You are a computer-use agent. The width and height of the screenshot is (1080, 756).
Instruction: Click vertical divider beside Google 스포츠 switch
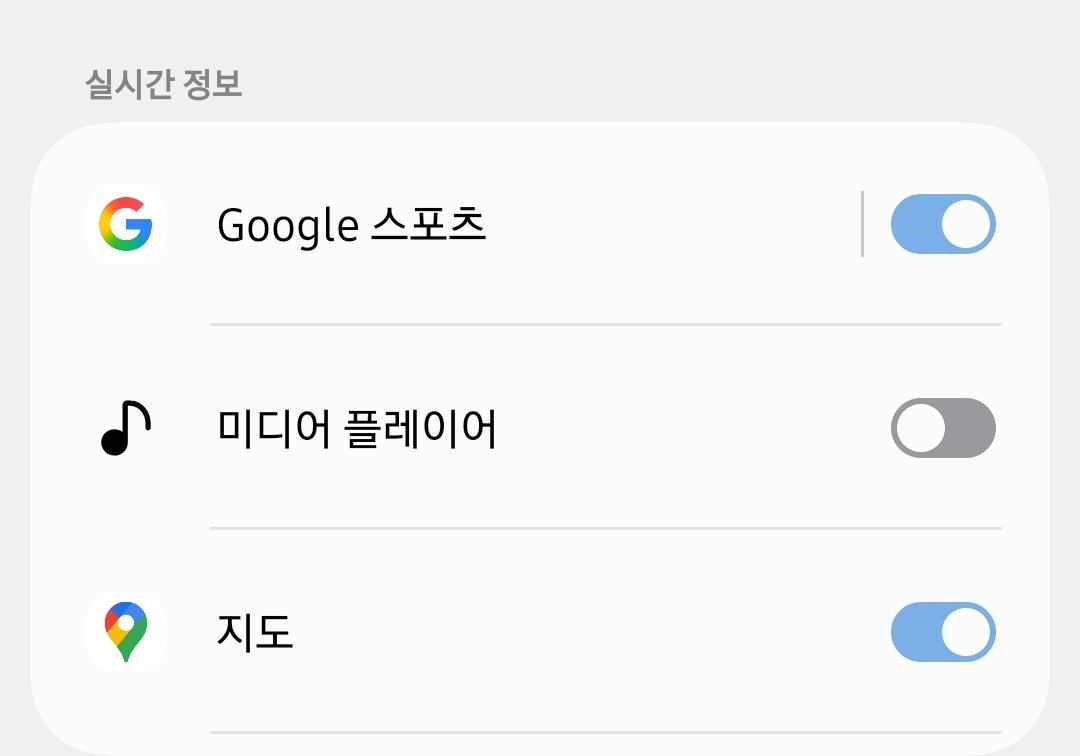tap(862, 224)
